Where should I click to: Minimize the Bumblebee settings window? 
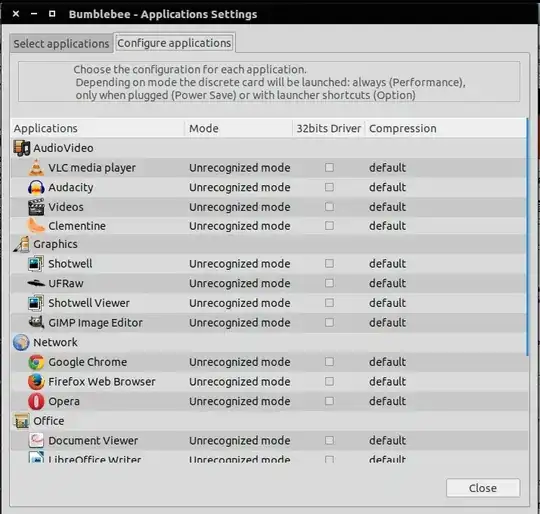pos(34,14)
